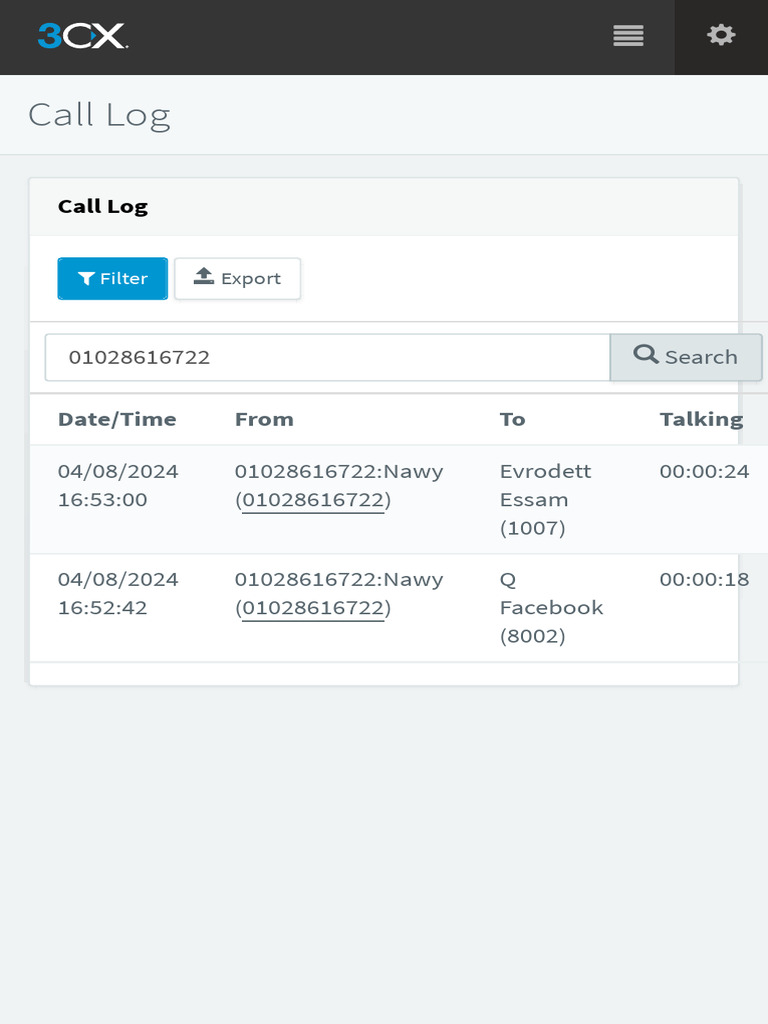Click the Talking column header

point(701,419)
